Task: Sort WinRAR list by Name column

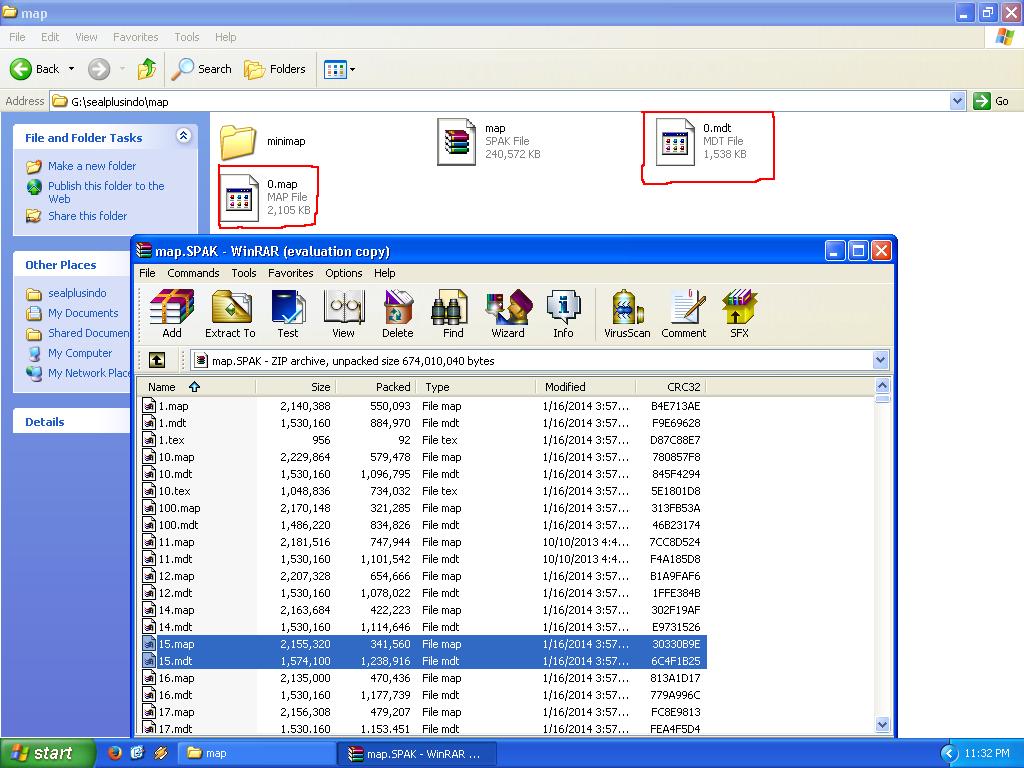Action: pos(197,387)
